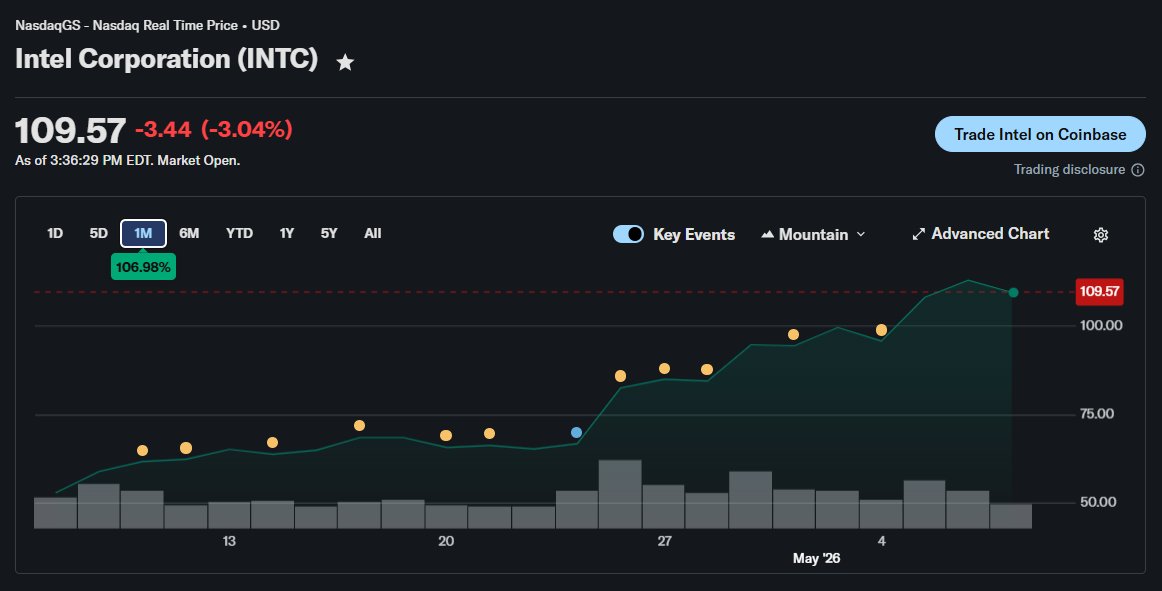
Task: Select the 1M time range
Action: click(x=143, y=234)
